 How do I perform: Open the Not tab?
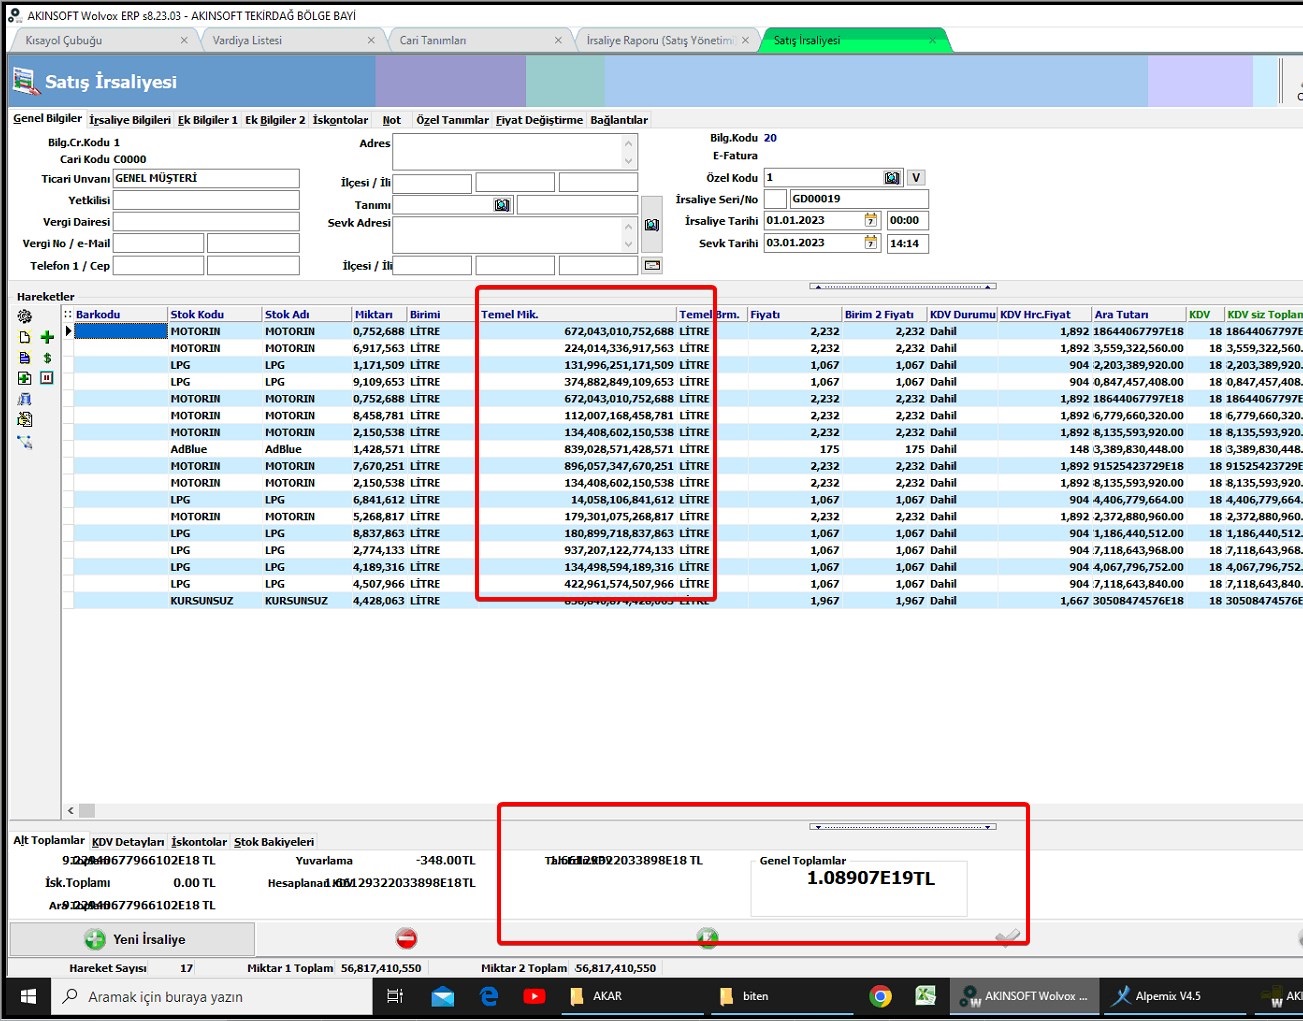pyautogui.click(x=392, y=120)
